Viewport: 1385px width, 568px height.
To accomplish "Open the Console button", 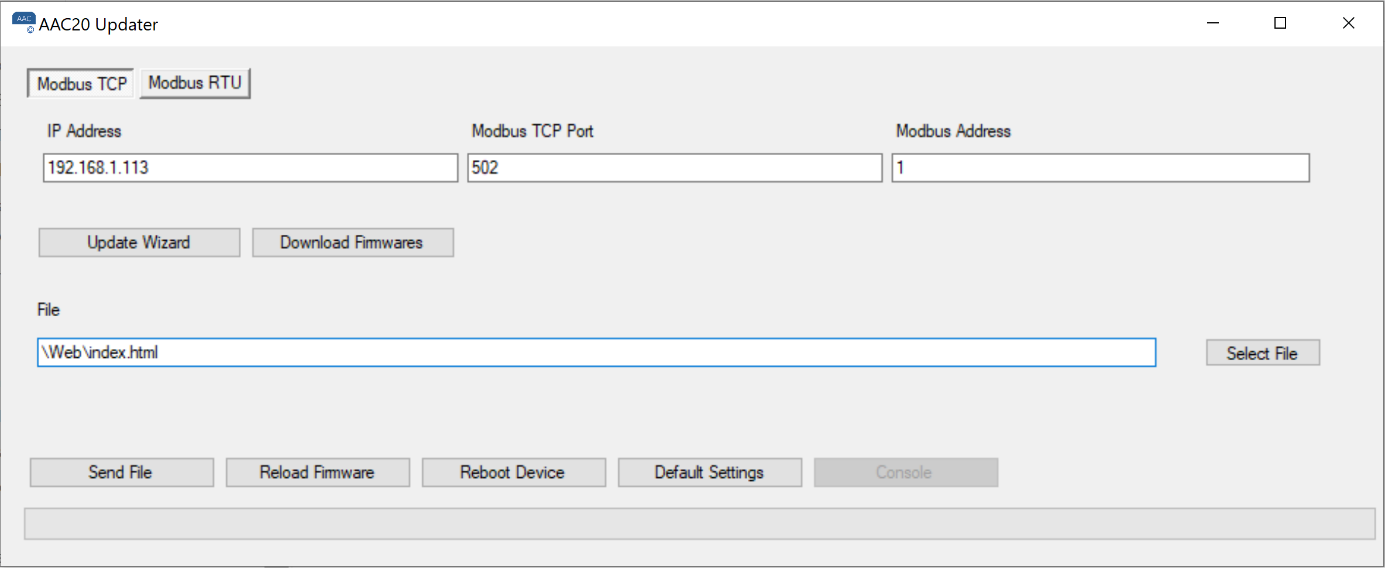I will pos(905,473).
